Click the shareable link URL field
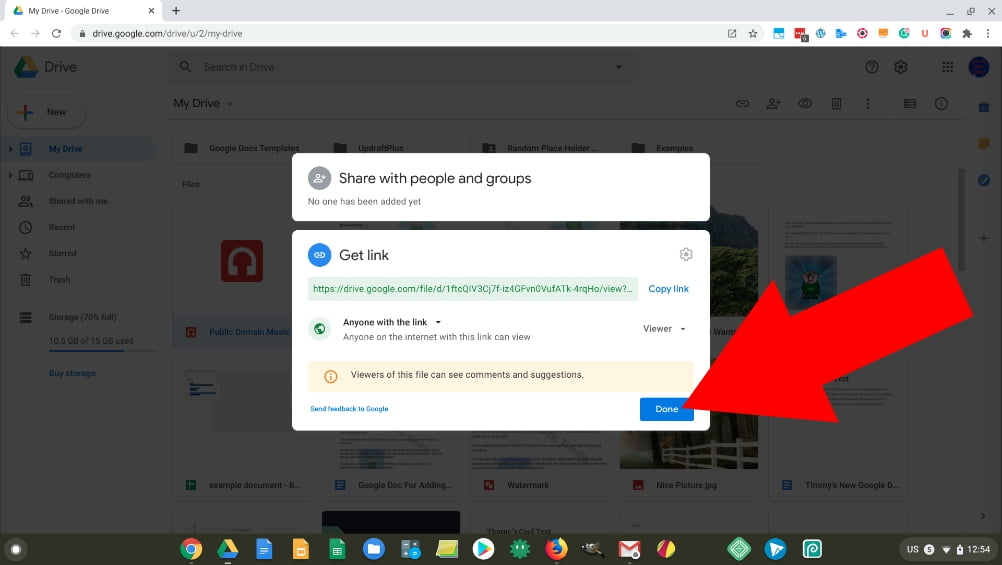This screenshot has height=565, width=1002. (473, 289)
